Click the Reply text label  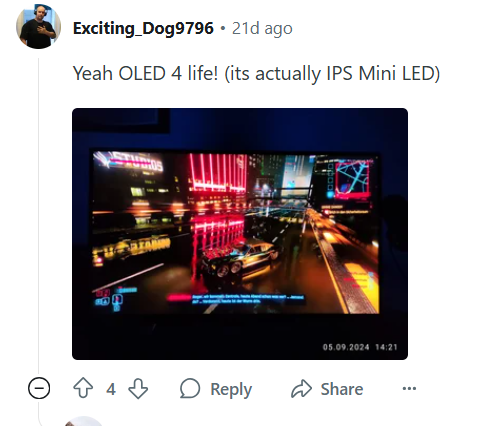(231, 389)
